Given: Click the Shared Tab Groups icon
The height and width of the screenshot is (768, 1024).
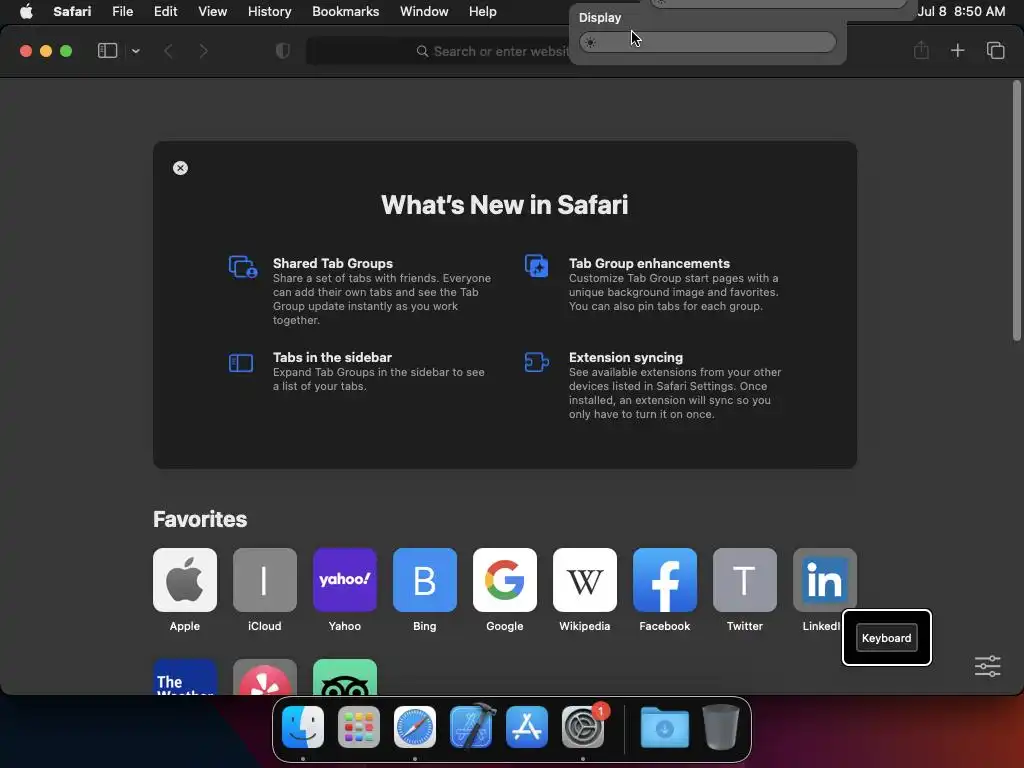Looking at the screenshot, I should 243,266.
